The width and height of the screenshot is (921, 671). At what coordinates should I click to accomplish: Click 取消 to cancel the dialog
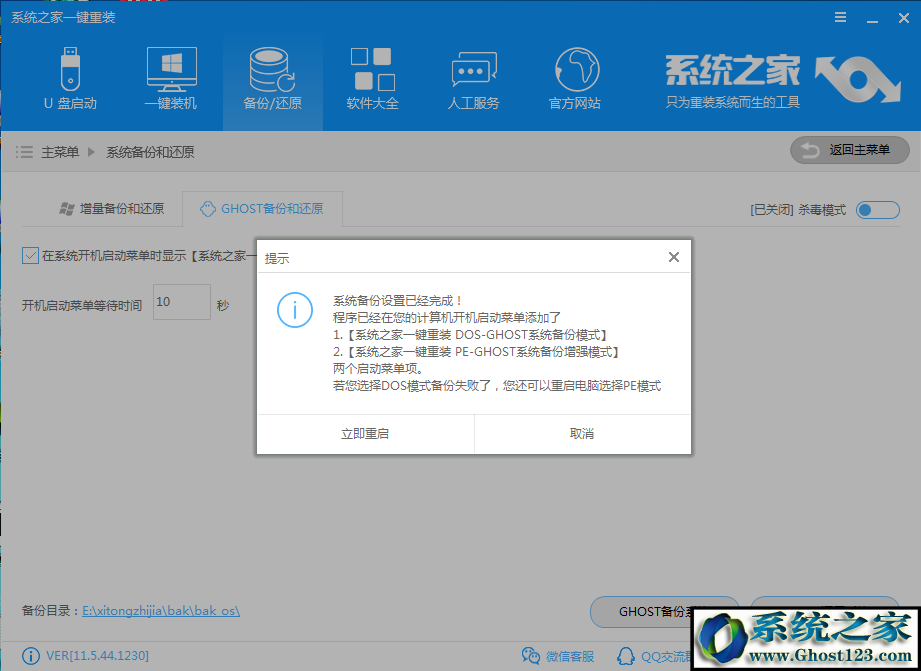(582, 434)
